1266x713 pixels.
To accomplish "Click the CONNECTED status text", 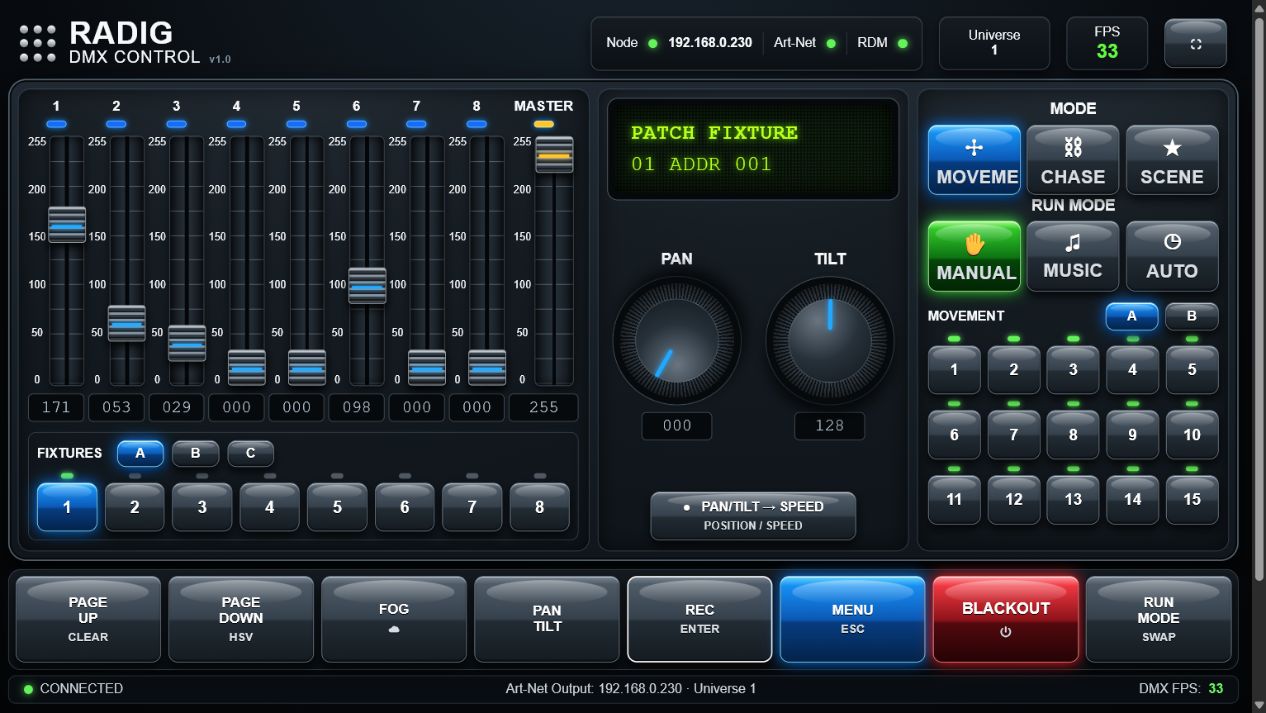I will (x=82, y=688).
